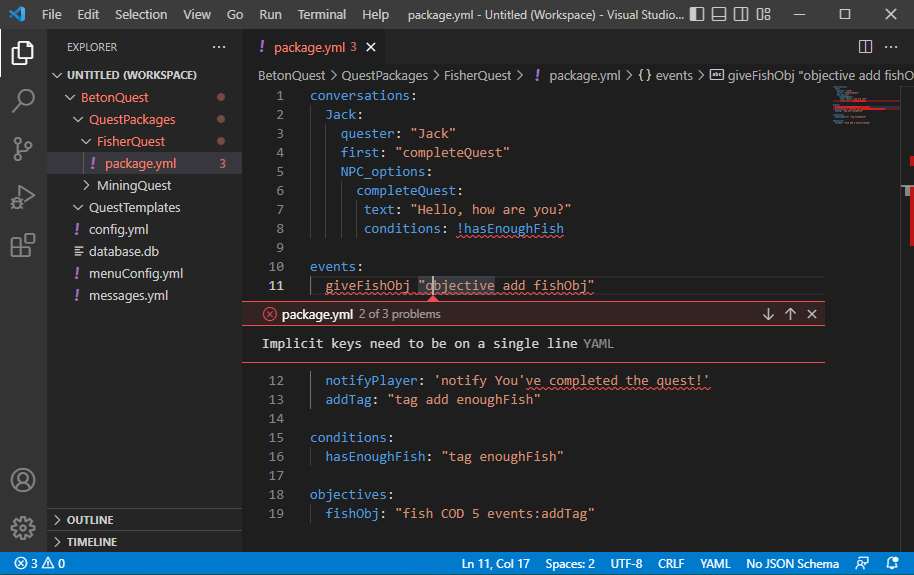
Task: Open the Accounts menu icon
Action: 23,480
